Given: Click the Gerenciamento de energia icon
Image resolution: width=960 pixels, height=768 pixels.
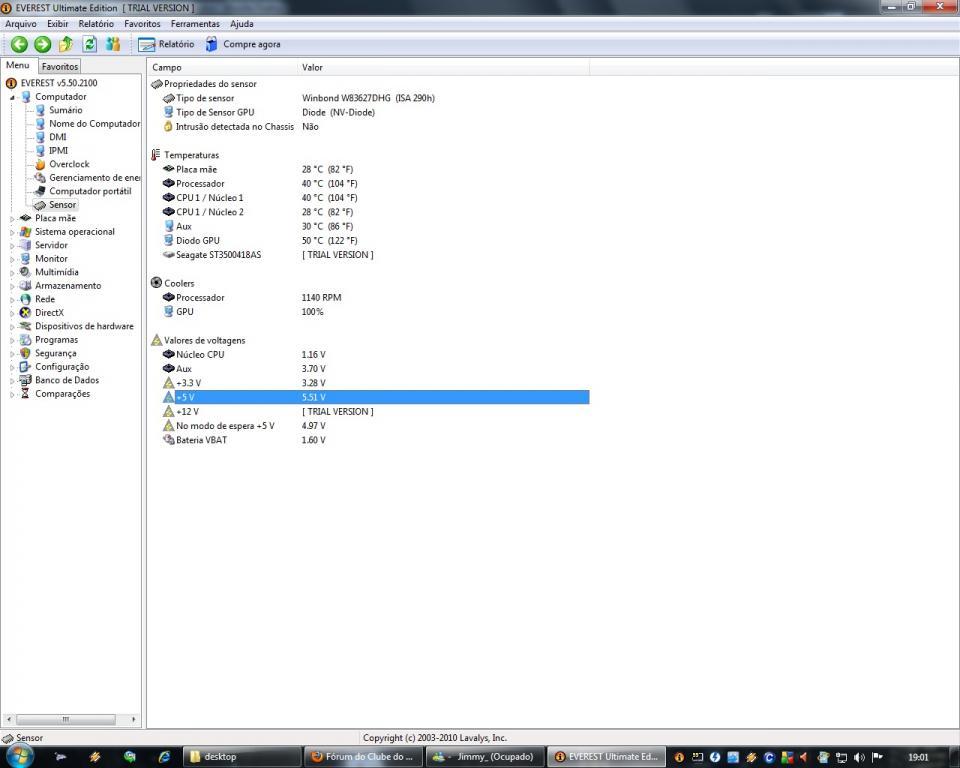Looking at the screenshot, I should [x=40, y=178].
